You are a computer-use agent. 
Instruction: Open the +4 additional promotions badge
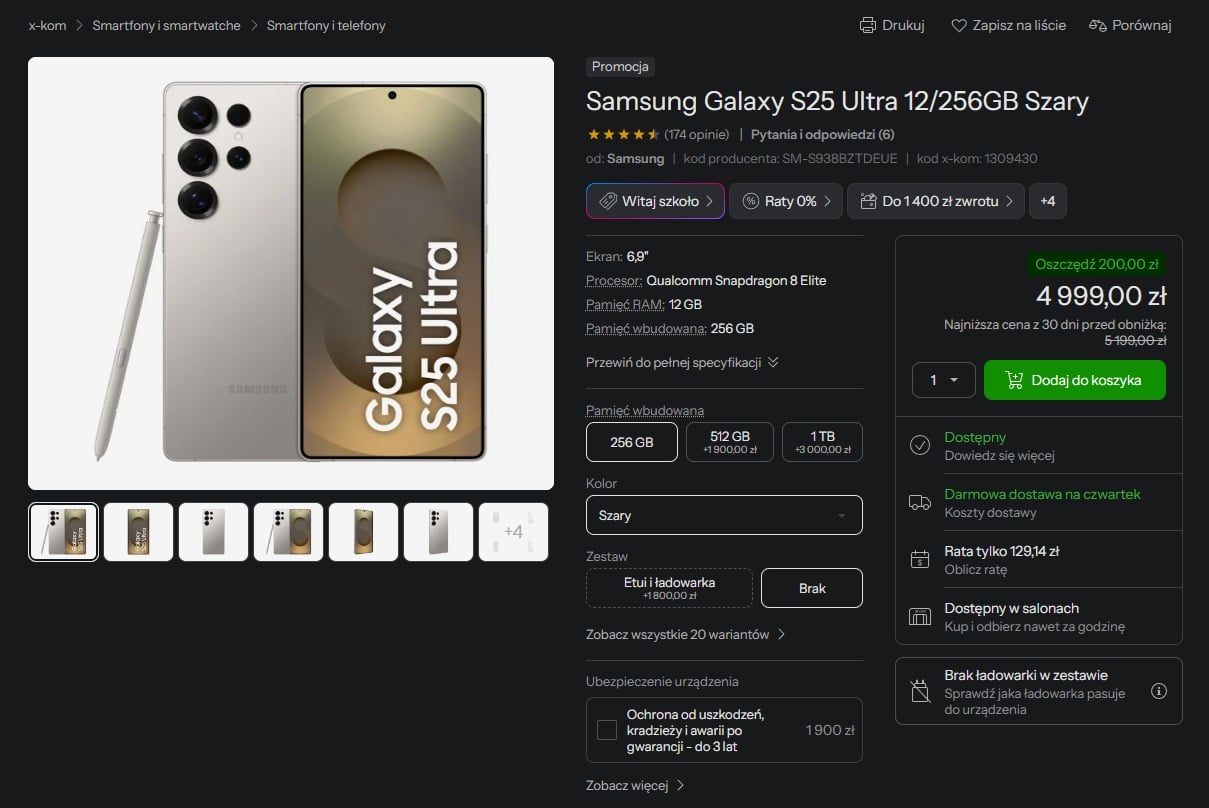tap(1048, 201)
